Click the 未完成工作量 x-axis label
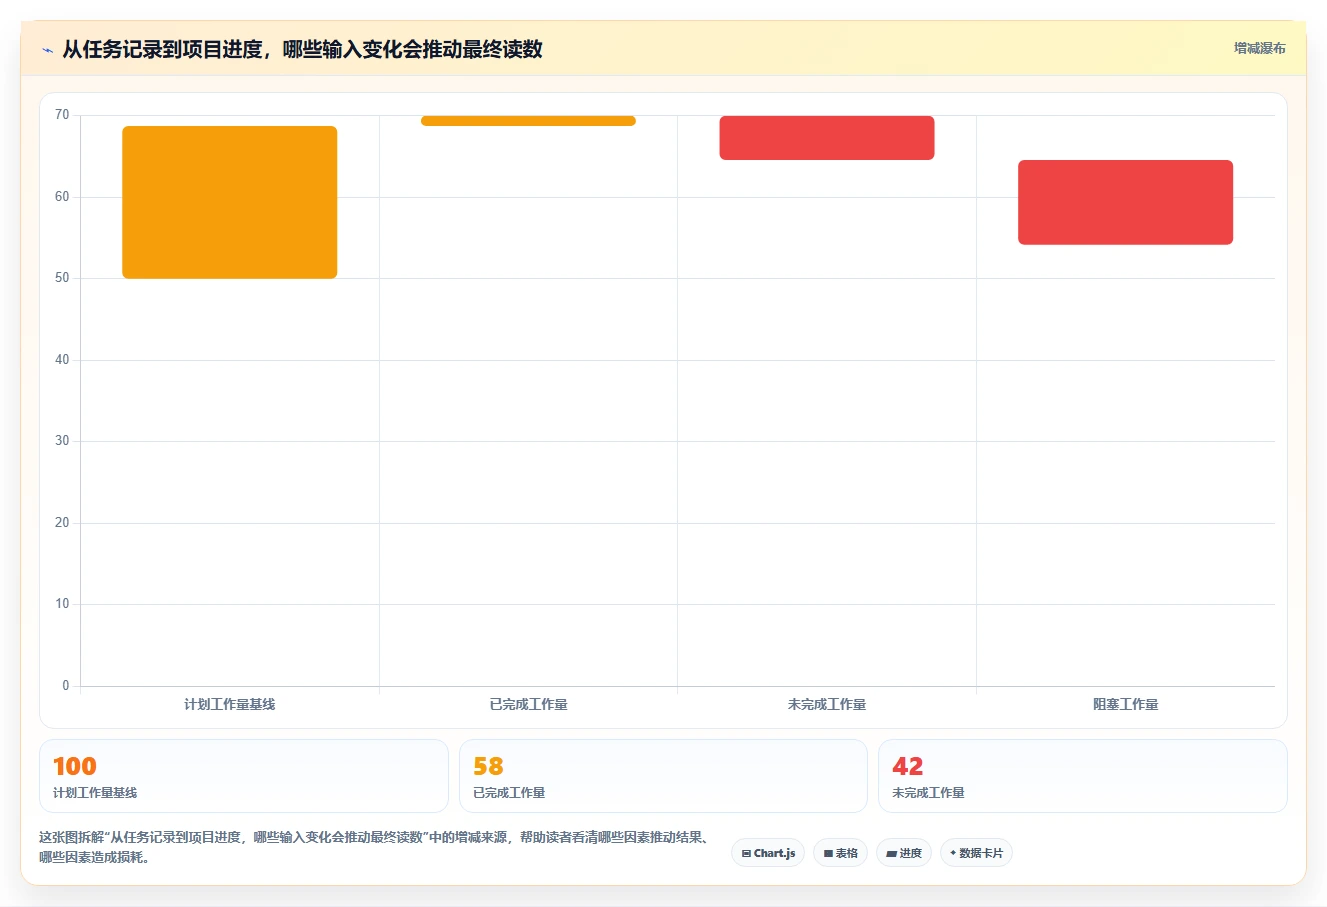 tap(827, 704)
